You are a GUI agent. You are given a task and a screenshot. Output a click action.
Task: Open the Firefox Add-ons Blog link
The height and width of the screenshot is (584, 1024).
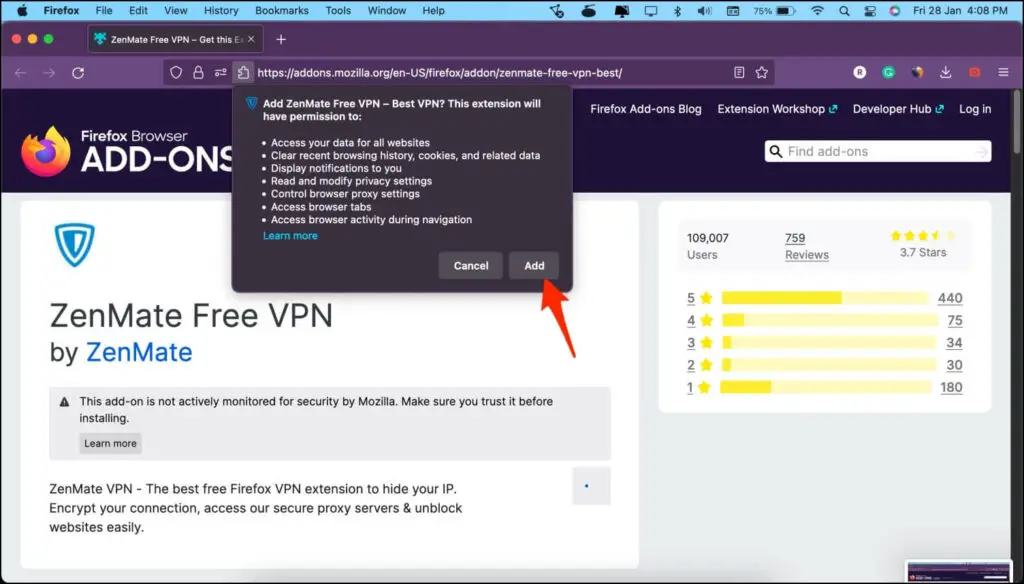coord(646,109)
